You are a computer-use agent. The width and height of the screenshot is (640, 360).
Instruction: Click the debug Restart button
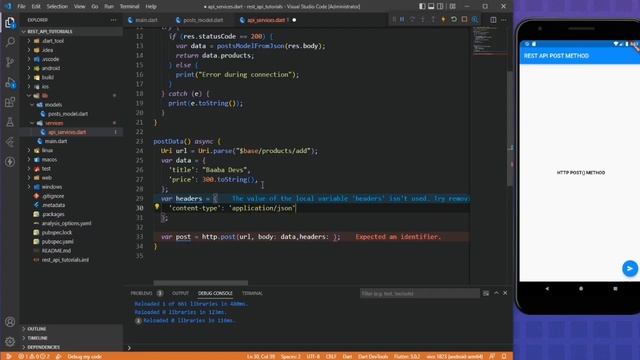pyautogui.click(x=454, y=20)
